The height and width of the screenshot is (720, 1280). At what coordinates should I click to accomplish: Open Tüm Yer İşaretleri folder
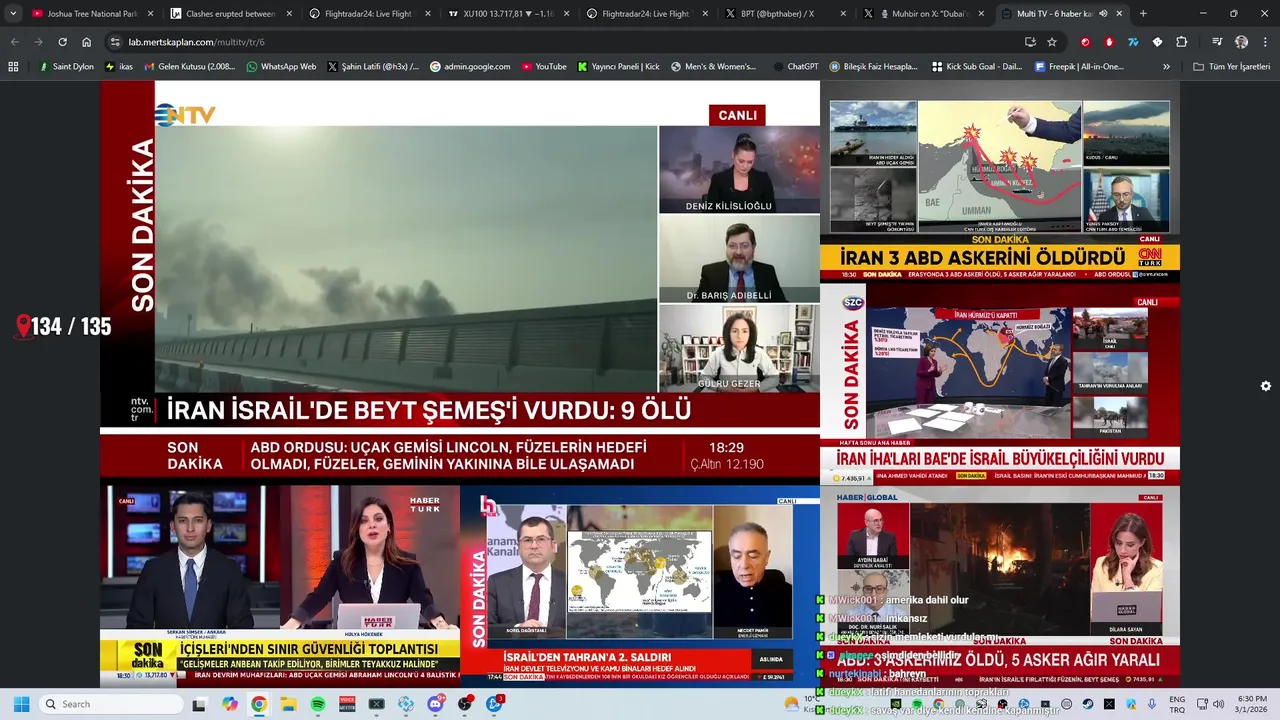click(1232, 67)
